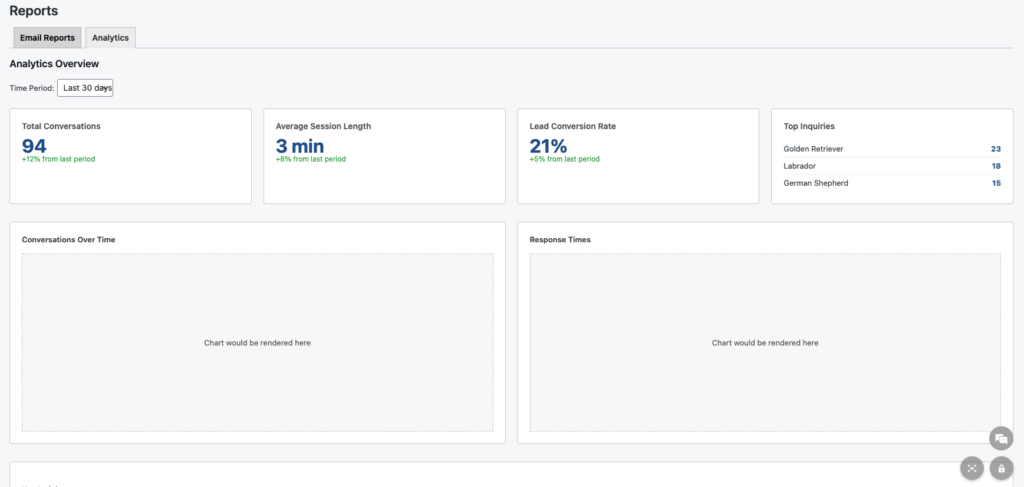
Task: Select the Analytics tab
Action: point(110,38)
